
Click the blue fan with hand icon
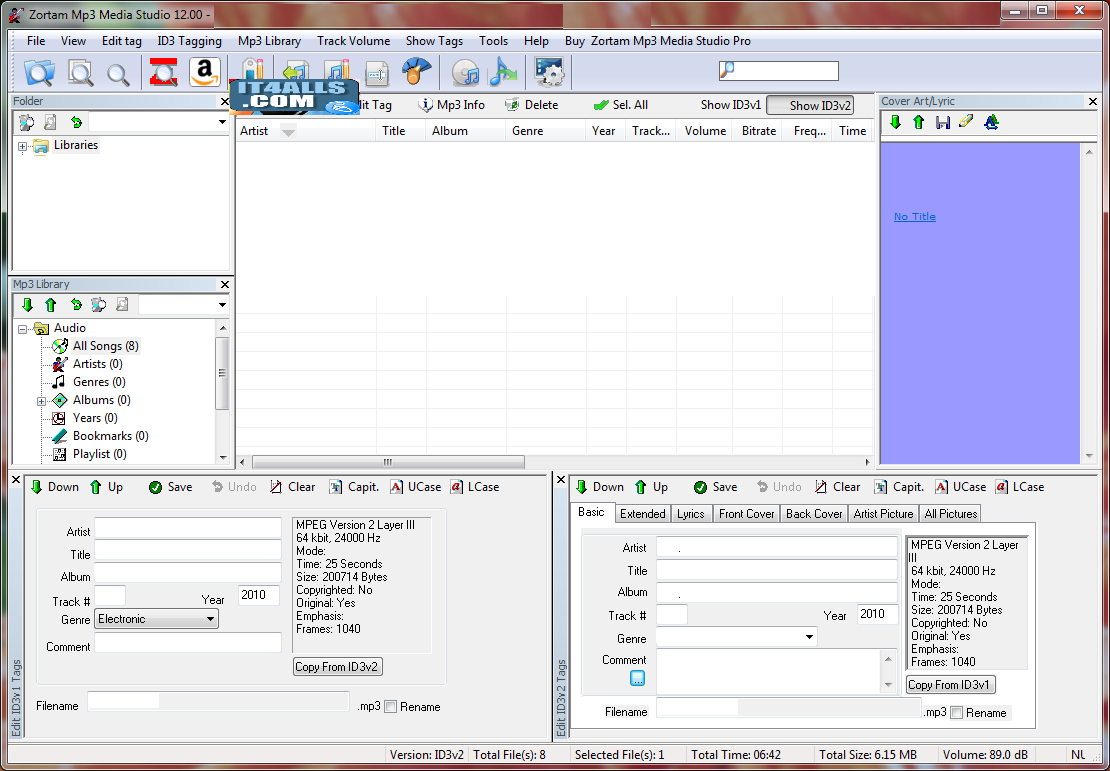tap(416, 72)
